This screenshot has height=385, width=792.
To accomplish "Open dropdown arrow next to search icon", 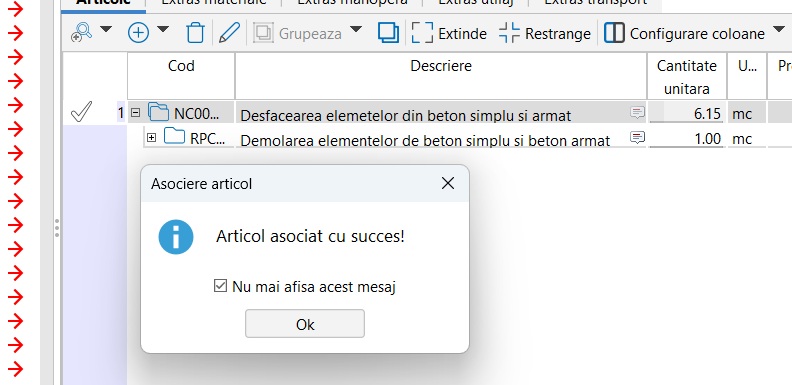I will [x=106, y=30].
